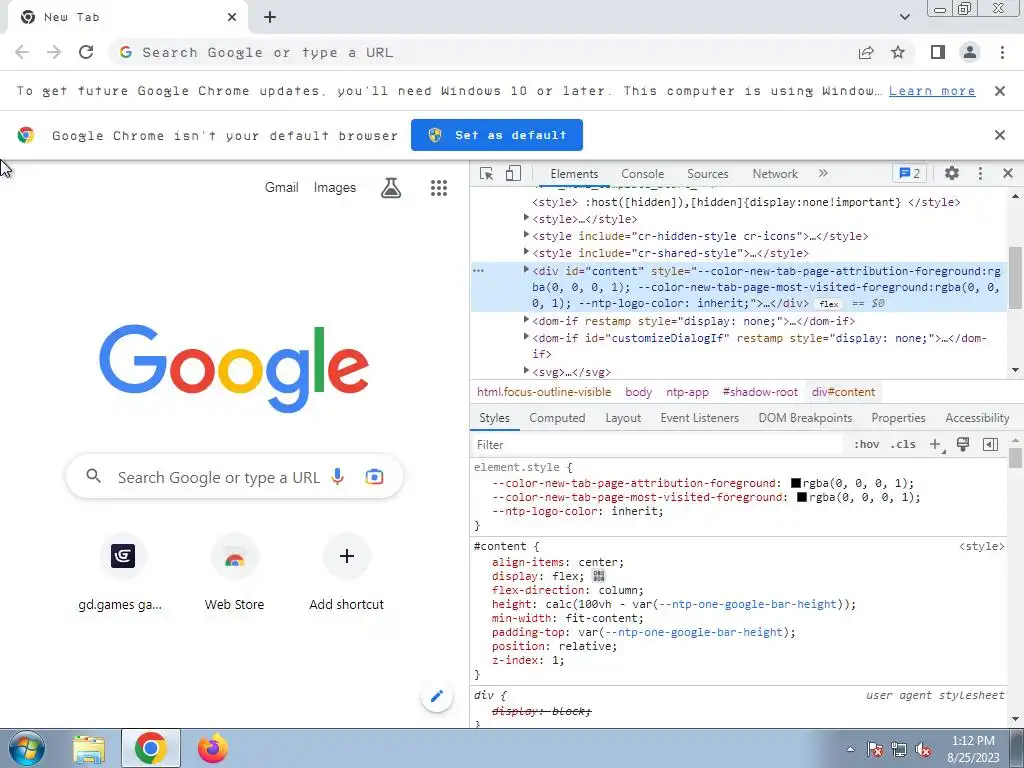
Task: Open the Learn more link
Action: click(932, 91)
